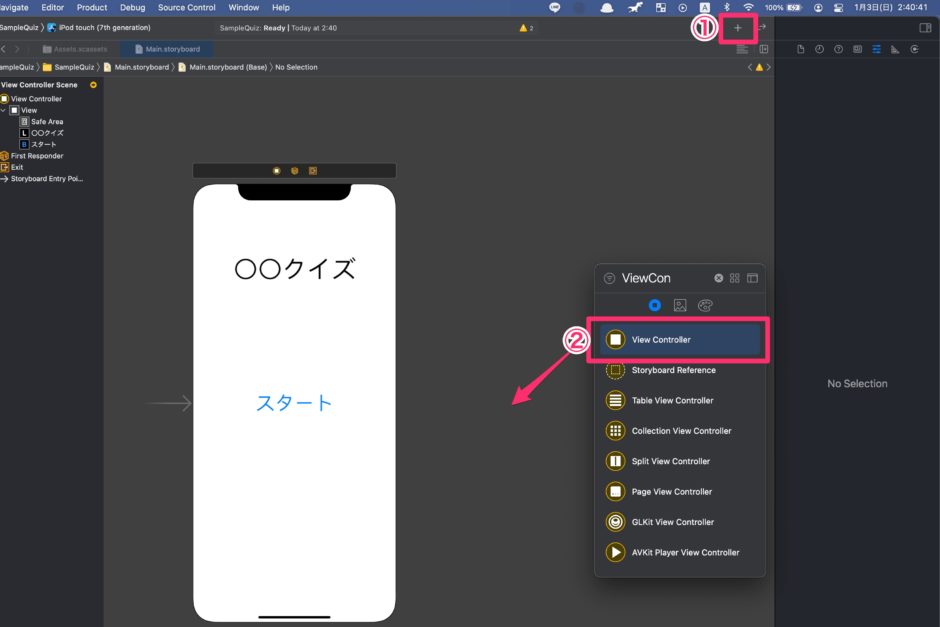Open the Quick Help inspector
The image size is (940, 627).
coord(838,48)
